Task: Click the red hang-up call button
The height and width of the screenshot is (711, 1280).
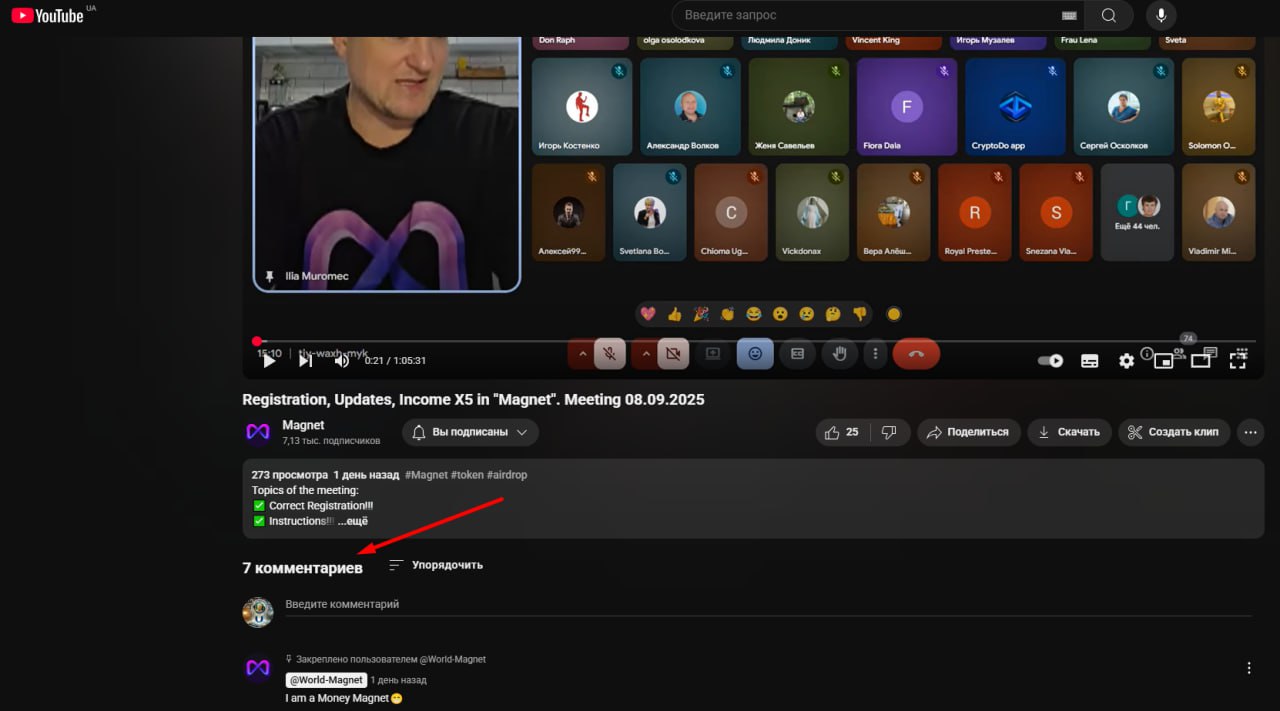Action: 916,353
